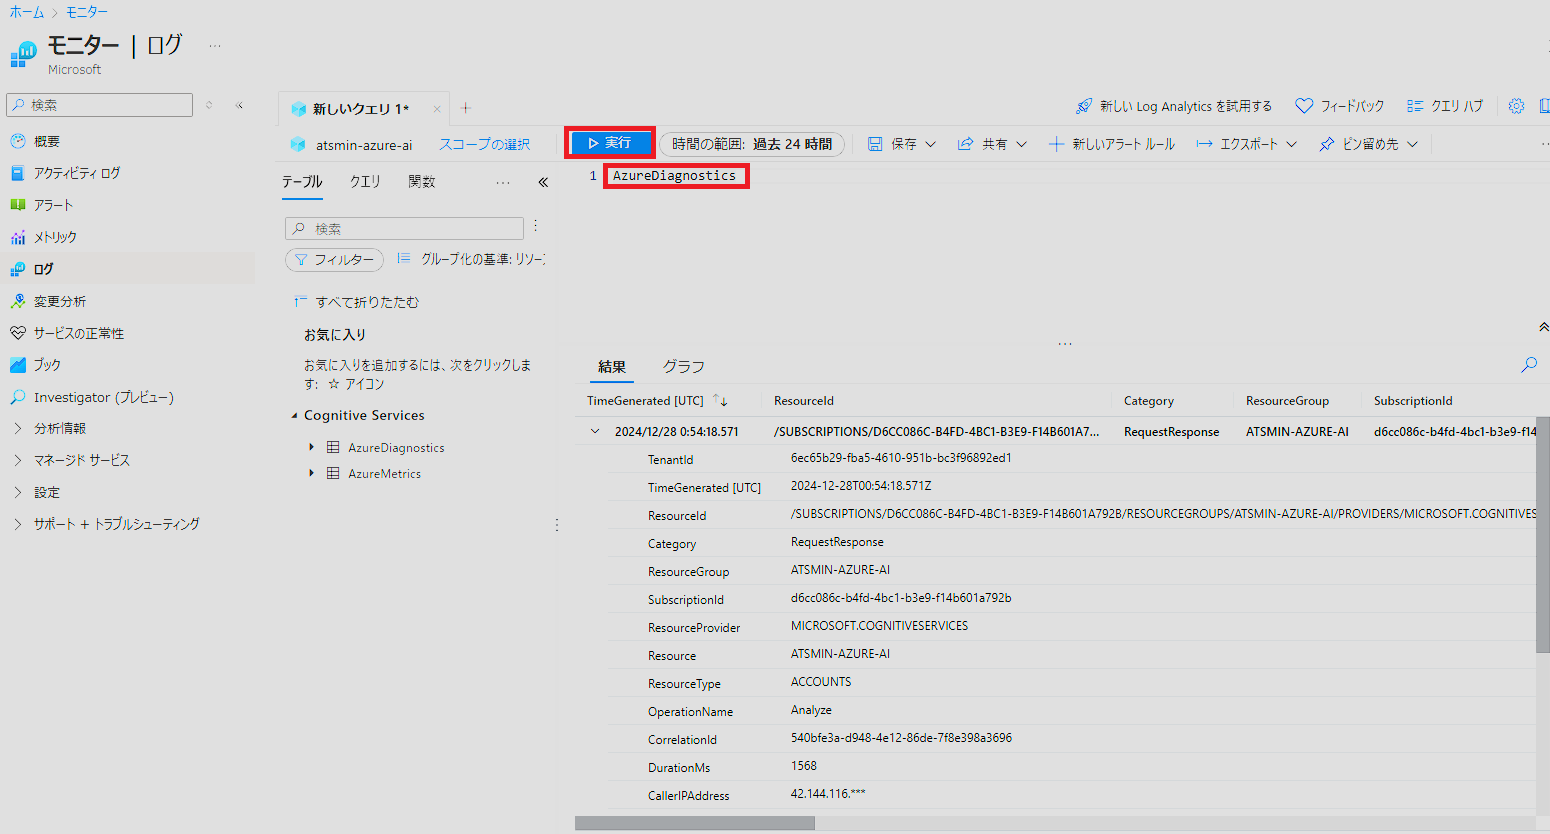The width and height of the screenshot is (1550, 834).
Task: Open クエリ ハブ
Action: pyautogui.click(x=1445, y=106)
